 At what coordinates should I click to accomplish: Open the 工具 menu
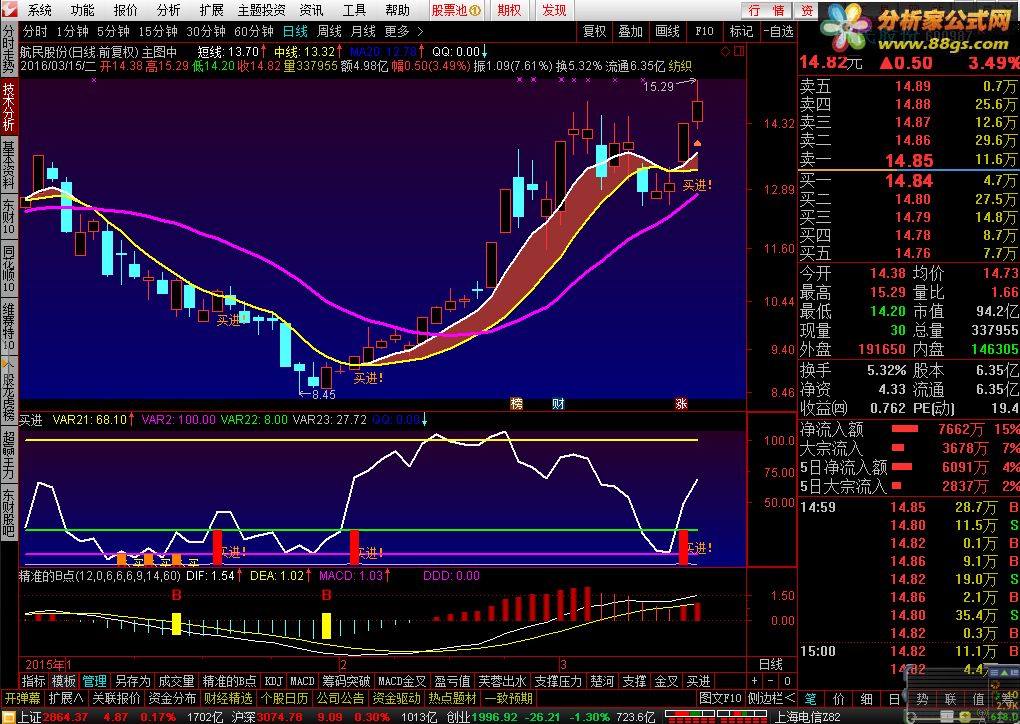click(355, 10)
